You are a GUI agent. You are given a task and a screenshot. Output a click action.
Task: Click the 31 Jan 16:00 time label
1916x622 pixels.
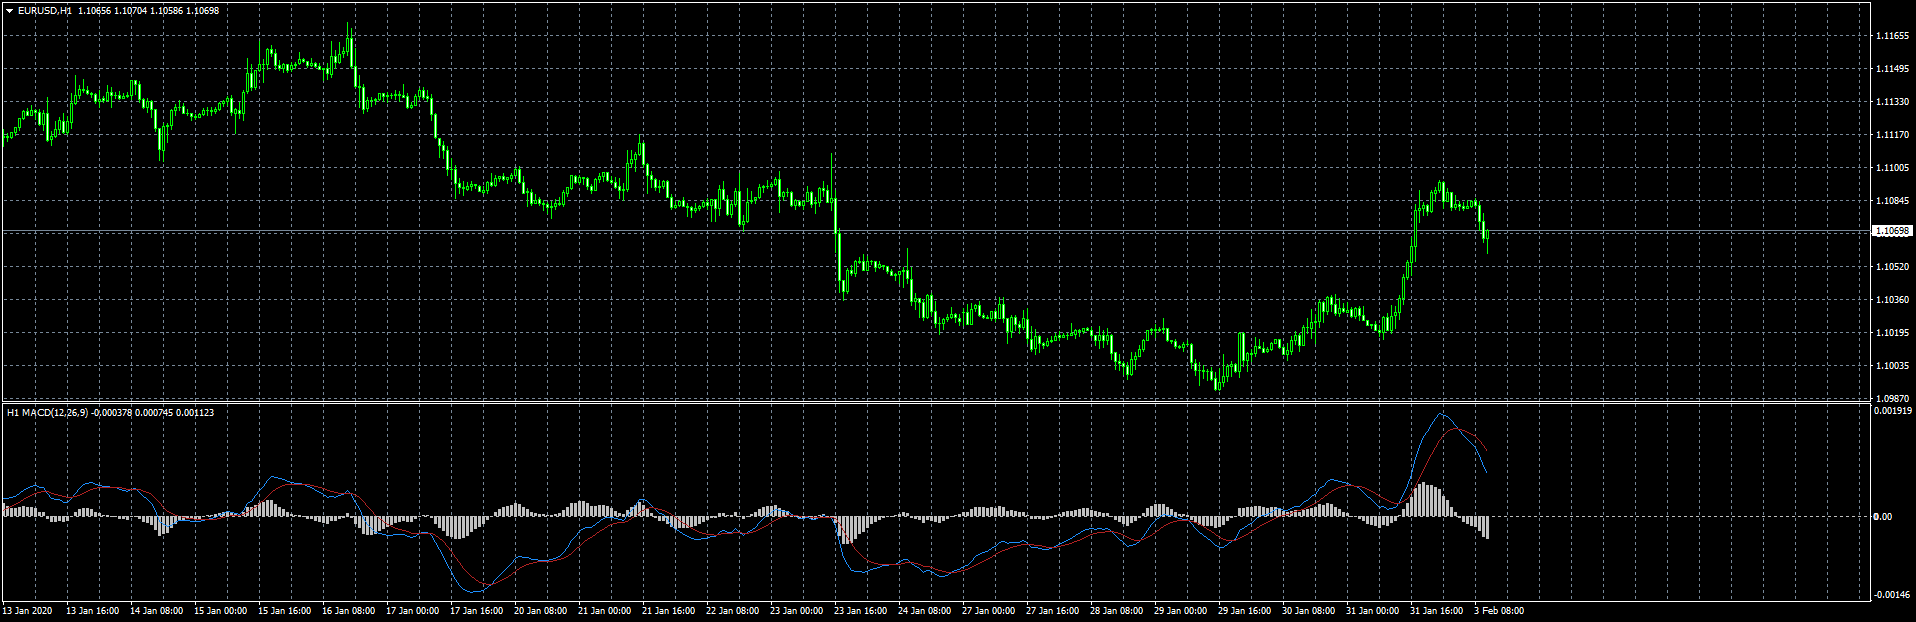click(x=1436, y=611)
